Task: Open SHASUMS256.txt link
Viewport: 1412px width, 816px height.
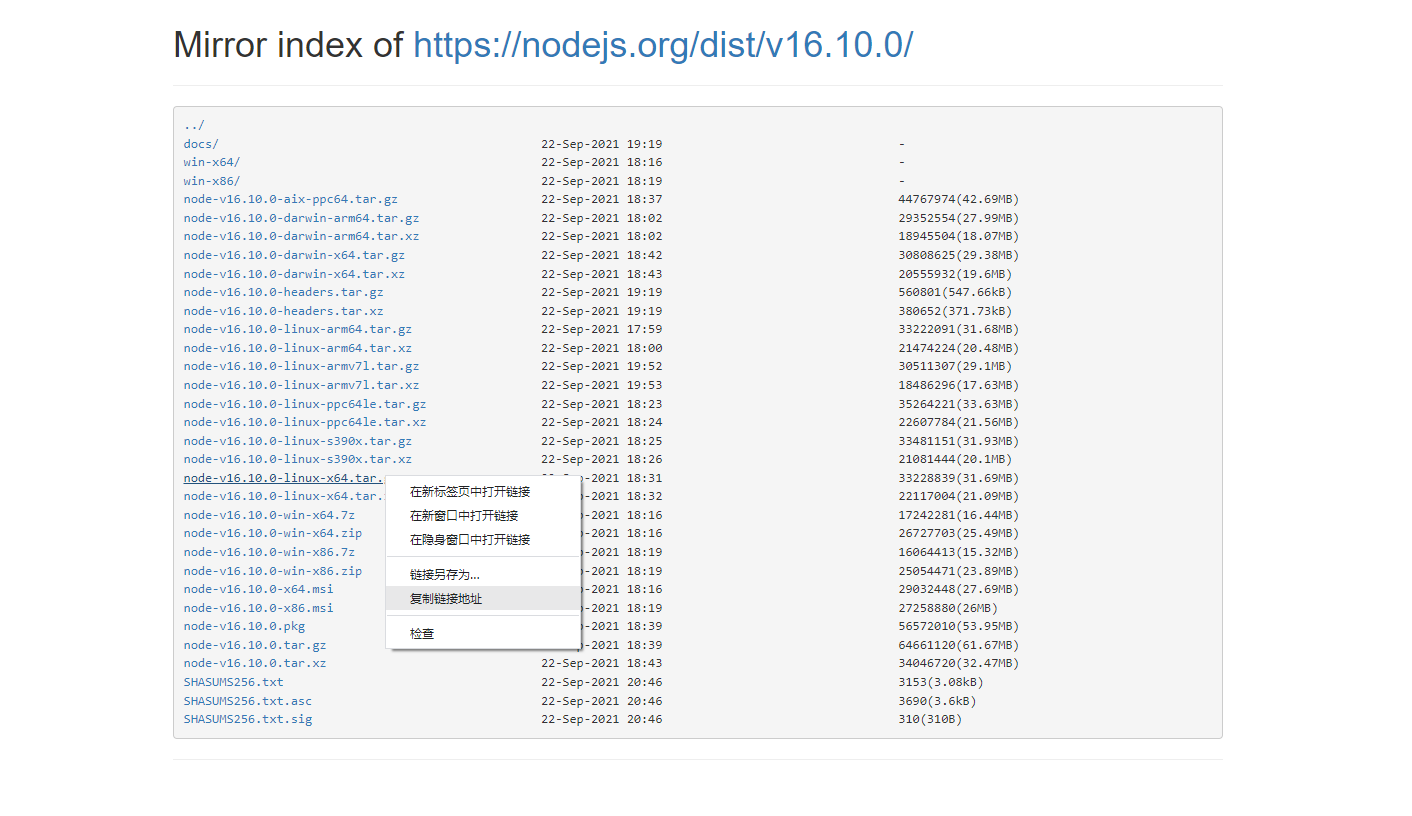Action: 234,682
